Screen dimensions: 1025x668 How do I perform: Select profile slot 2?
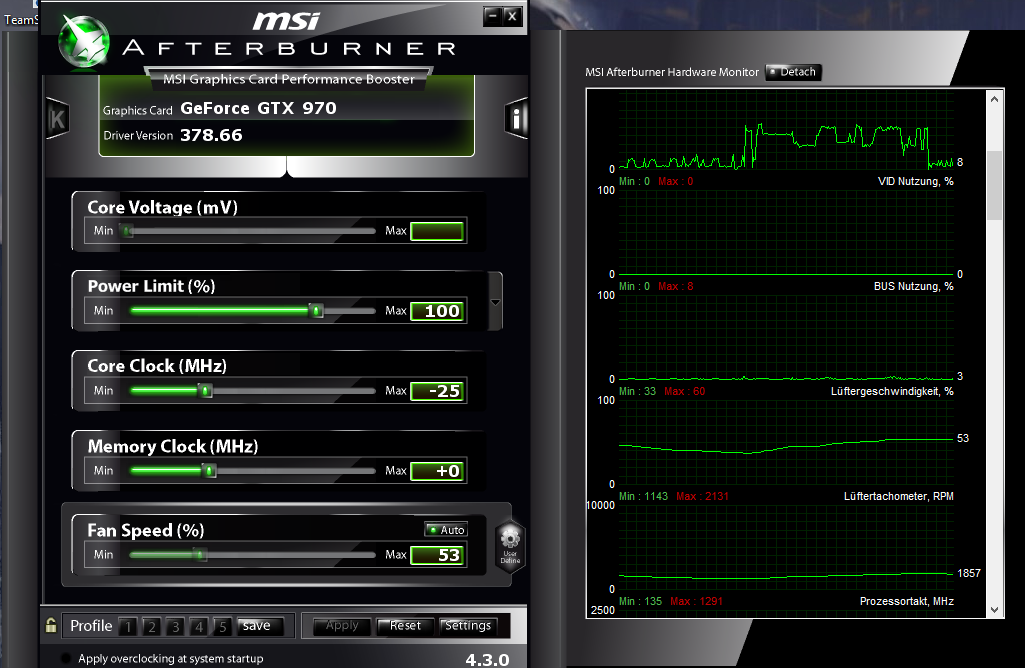pos(152,627)
